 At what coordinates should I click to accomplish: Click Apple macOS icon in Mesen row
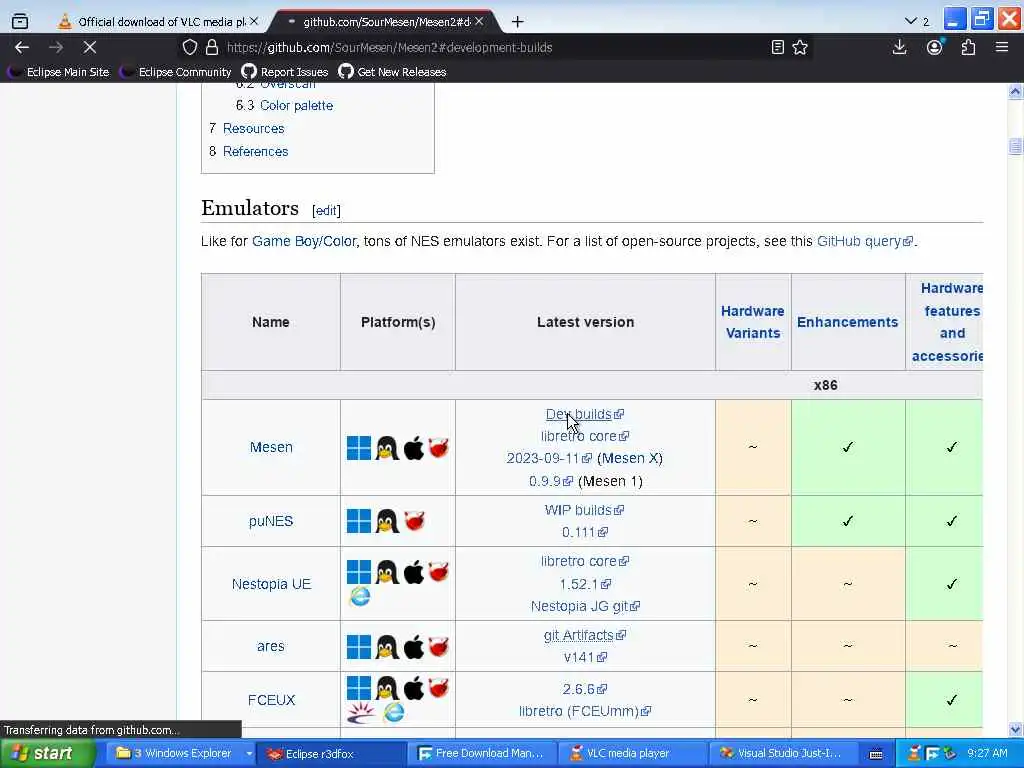(x=413, y=448)
